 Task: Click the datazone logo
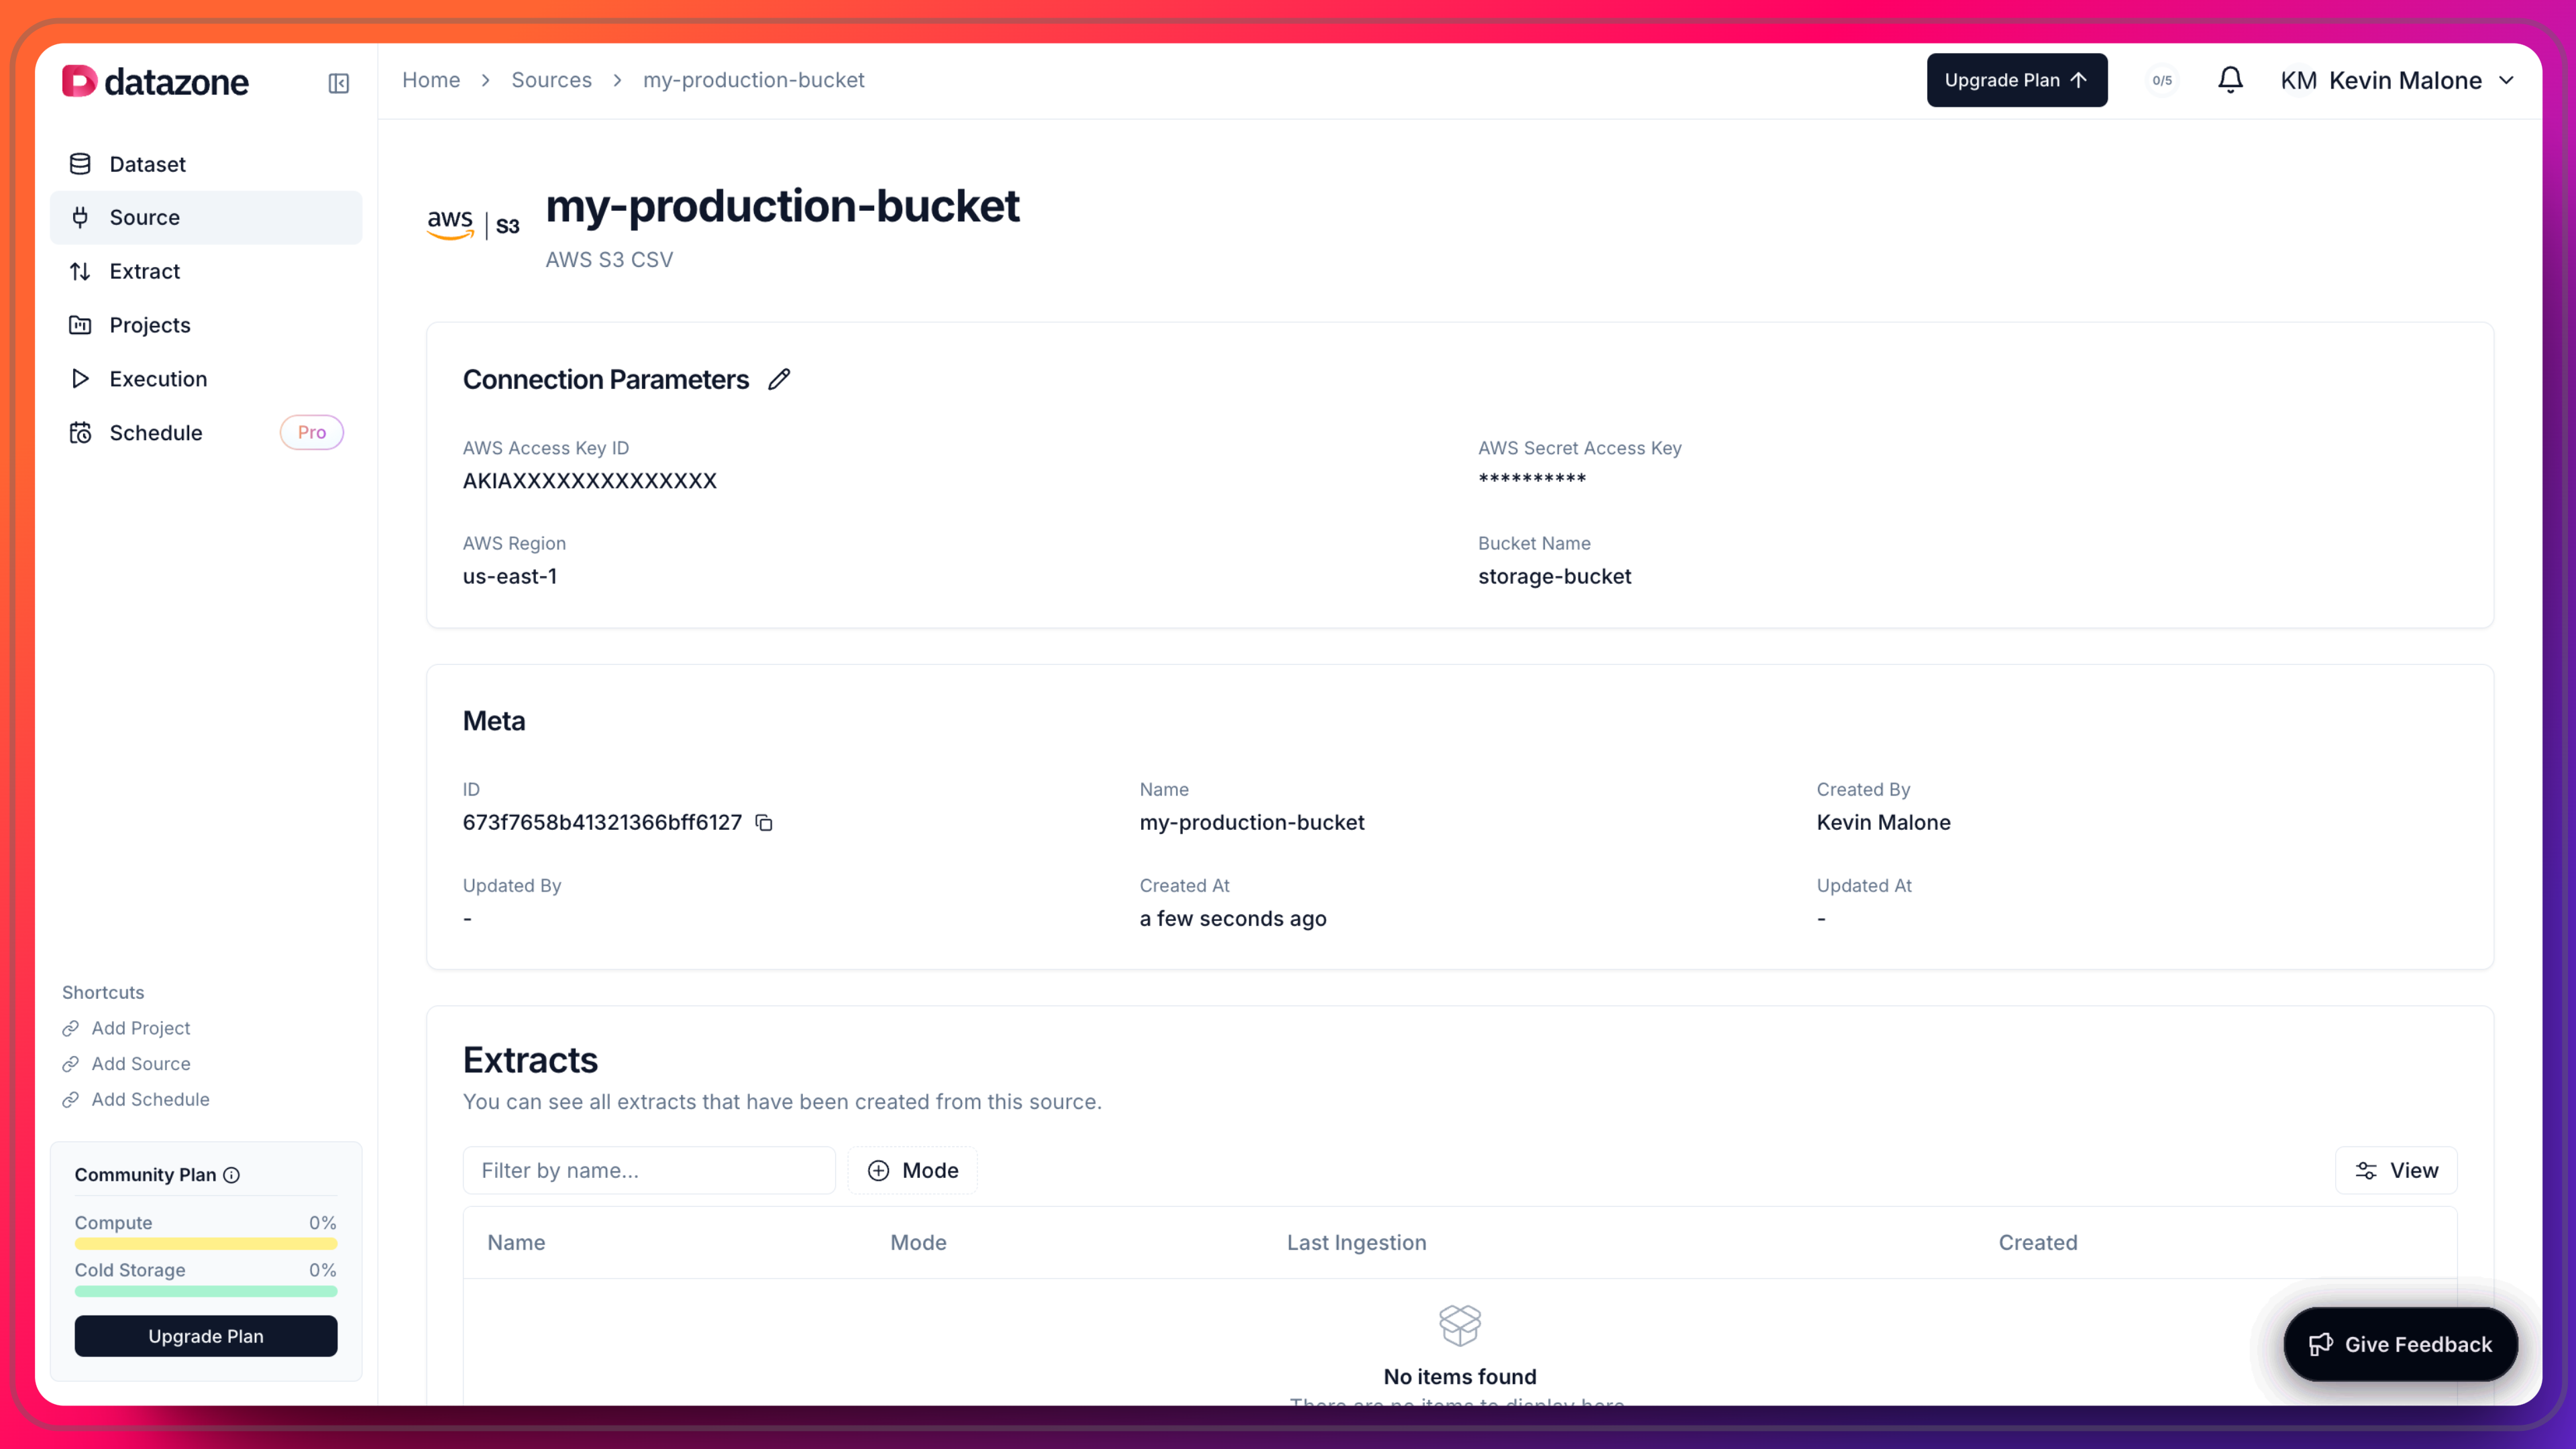pos(155,81)
